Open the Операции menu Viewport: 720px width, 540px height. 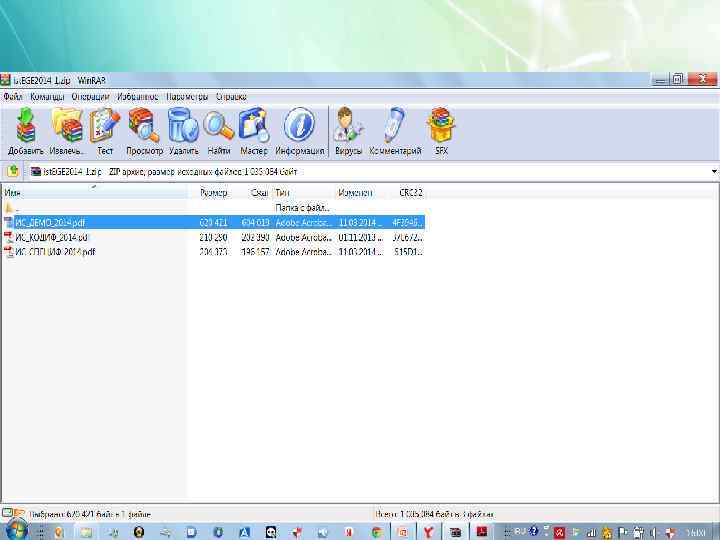[90, 96]
